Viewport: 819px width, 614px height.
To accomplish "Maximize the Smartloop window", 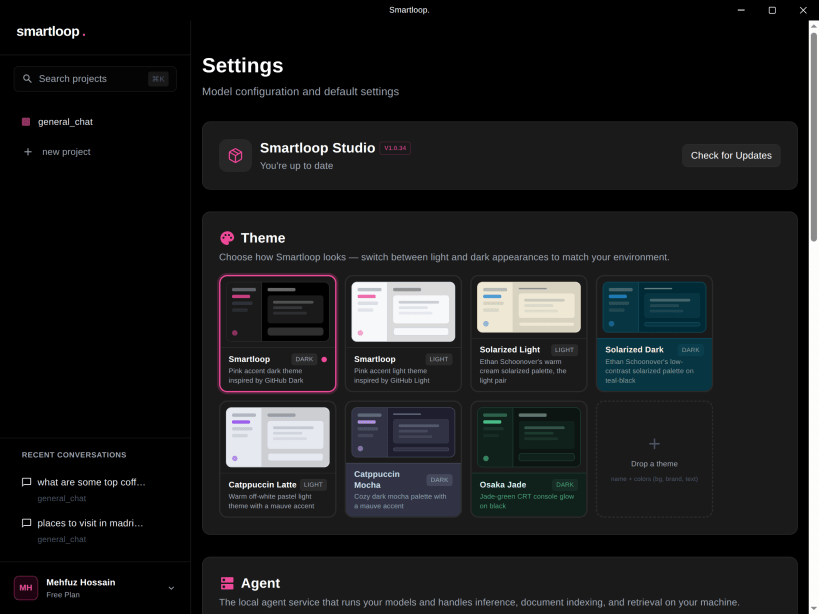I will (772, 10).
